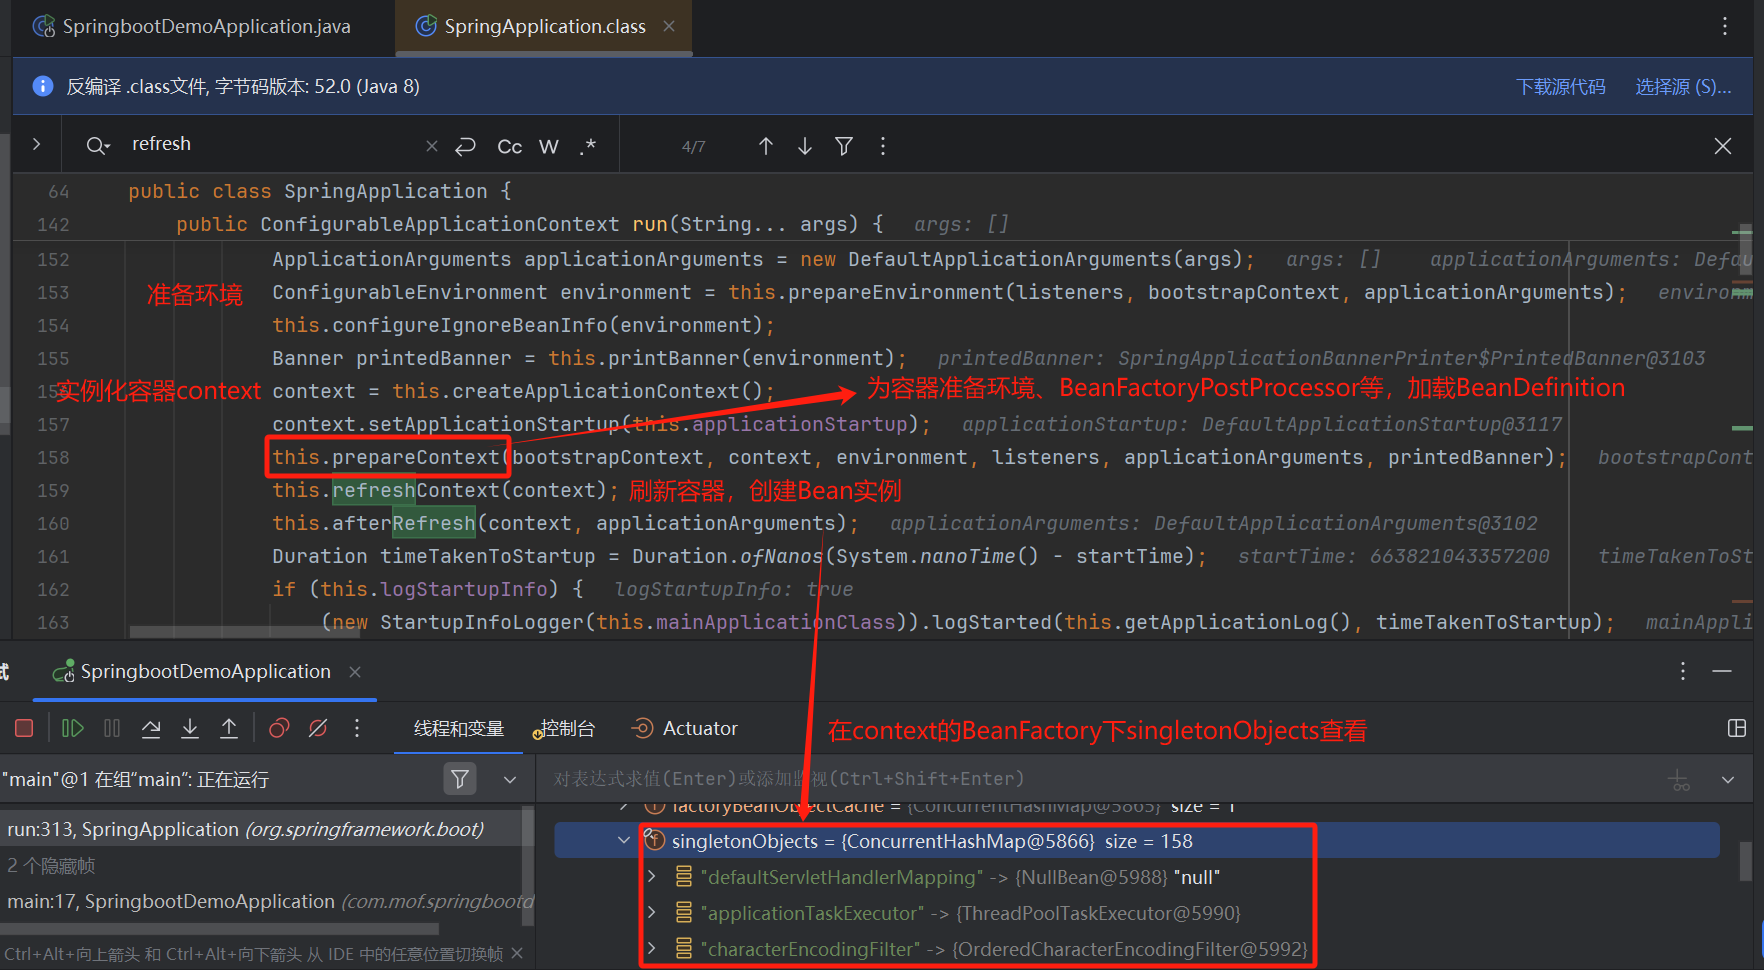
Task: Toggle Match Case (Cc) in search
Action: [x=509, y=146]
